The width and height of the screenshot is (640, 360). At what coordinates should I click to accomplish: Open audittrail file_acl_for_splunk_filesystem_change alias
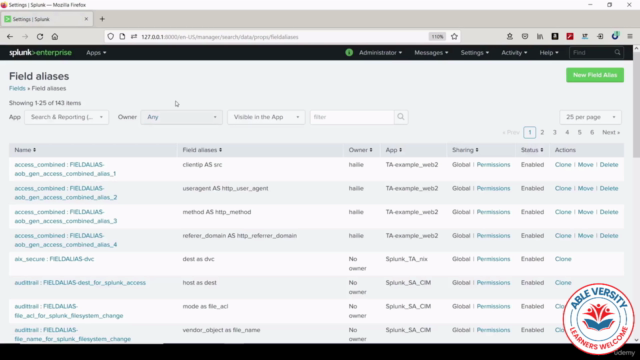click(69, 311)
